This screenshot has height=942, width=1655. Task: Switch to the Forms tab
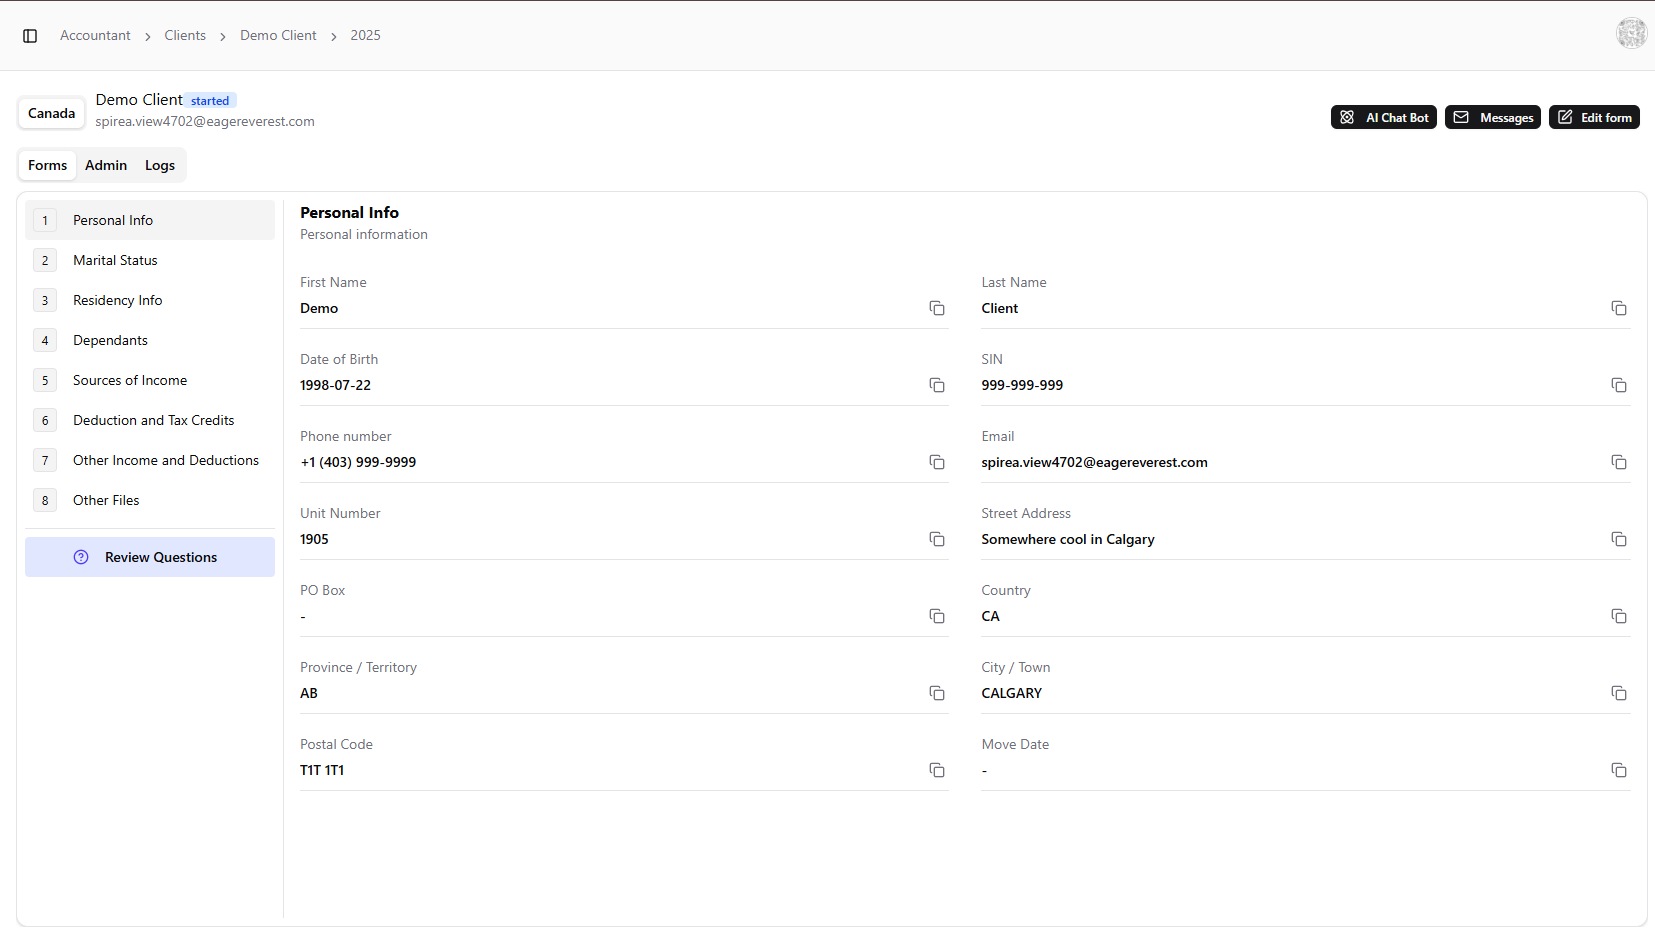click(48, 165)
